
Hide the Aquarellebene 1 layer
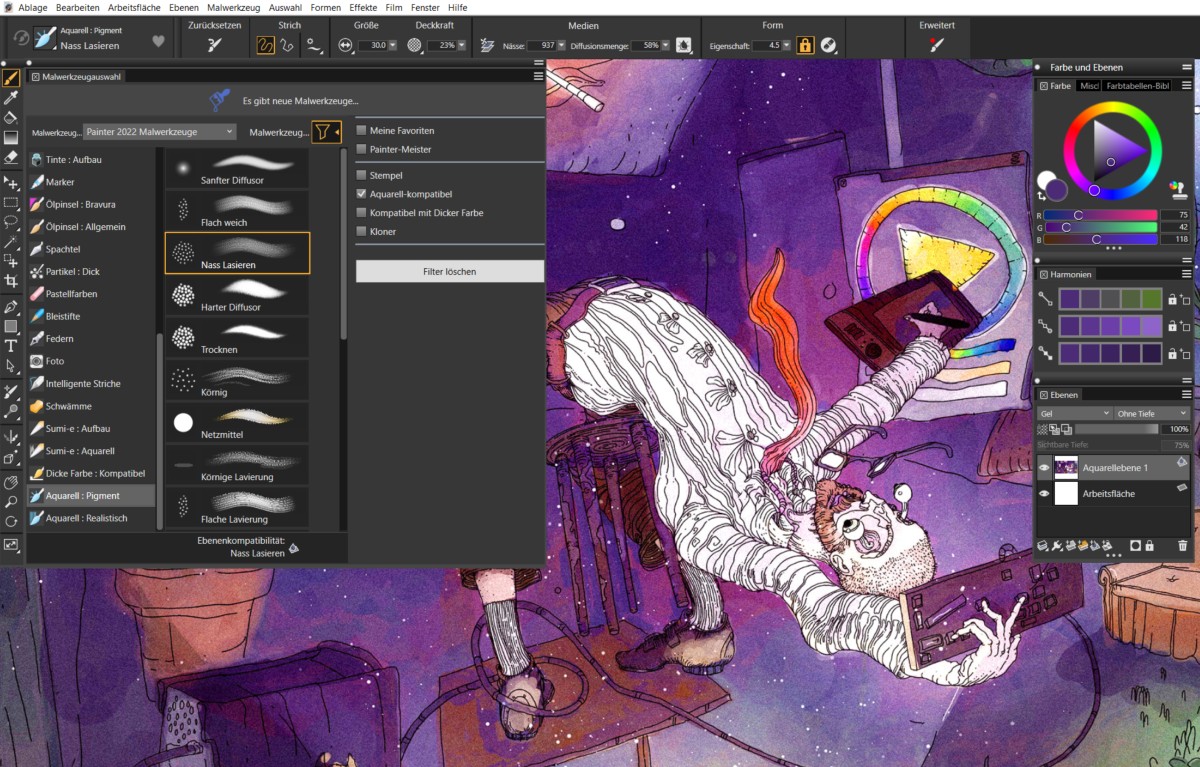[x=1044, y=467]
